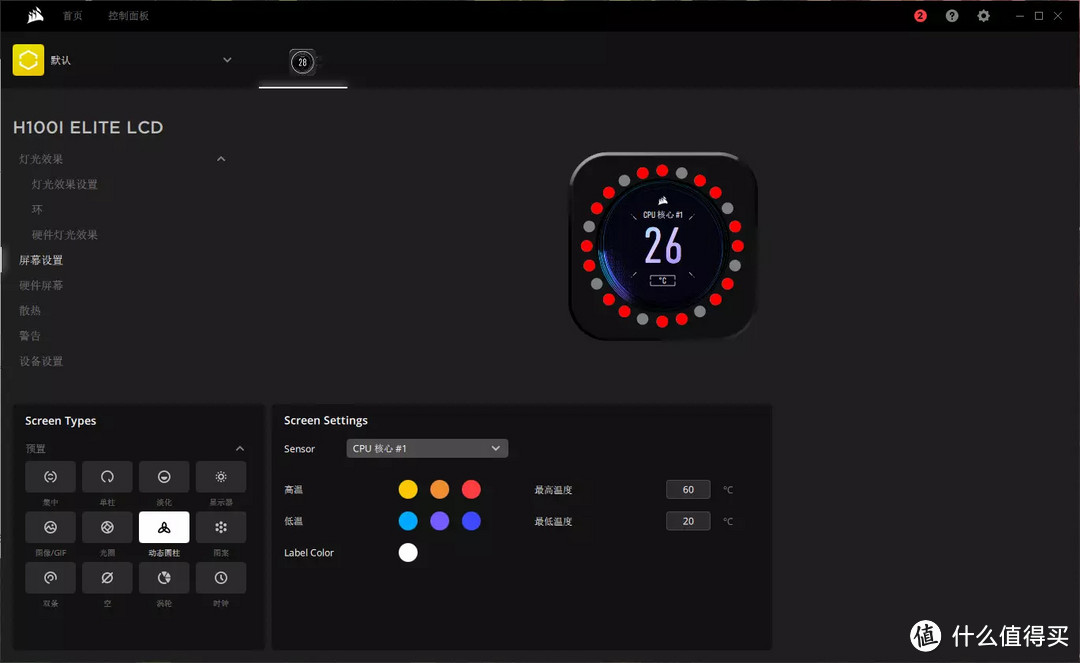Pick the dark blue 低温 color swatch
The width and height of the screenshot is (1080, 663).
pos(471,521)
